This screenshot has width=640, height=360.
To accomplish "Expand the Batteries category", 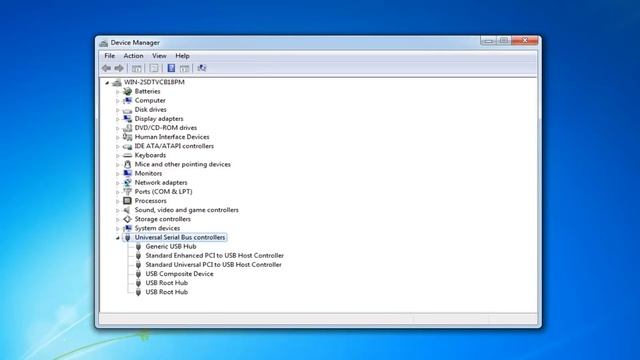I will (x=118, y=92).
